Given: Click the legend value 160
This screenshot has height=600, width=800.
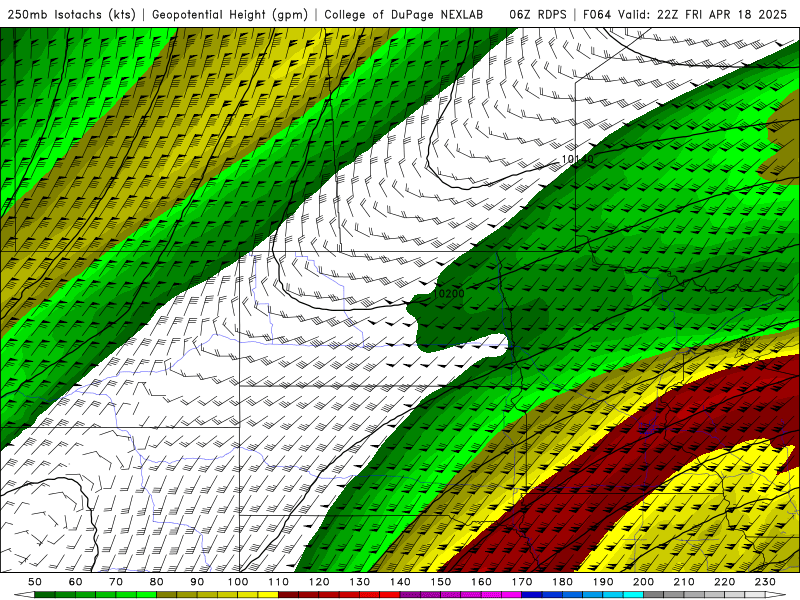Looking at the screenshot, I should tap(481, 582).
